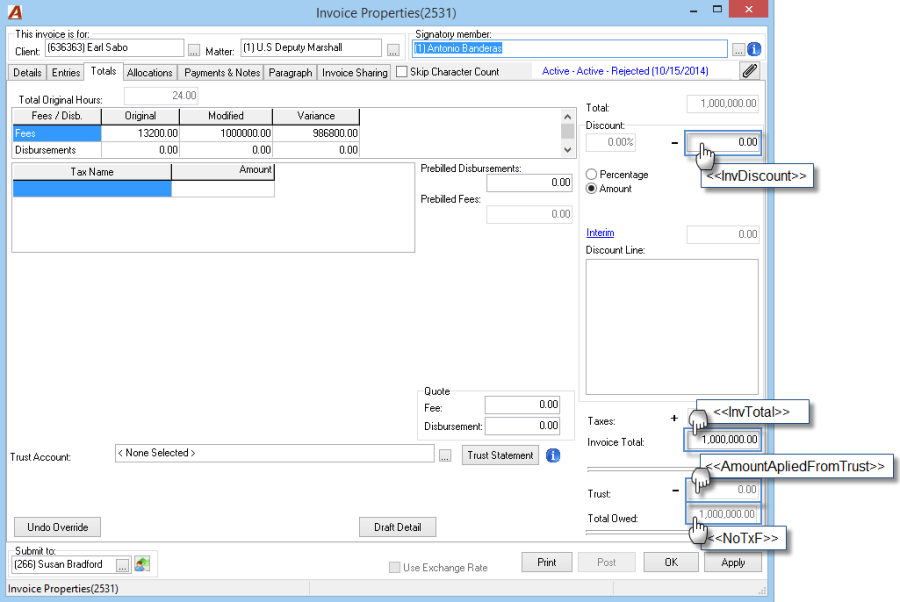Click the Quote Disbursement input field
Screen dimensions: 900x602
[x=522, y=426]
